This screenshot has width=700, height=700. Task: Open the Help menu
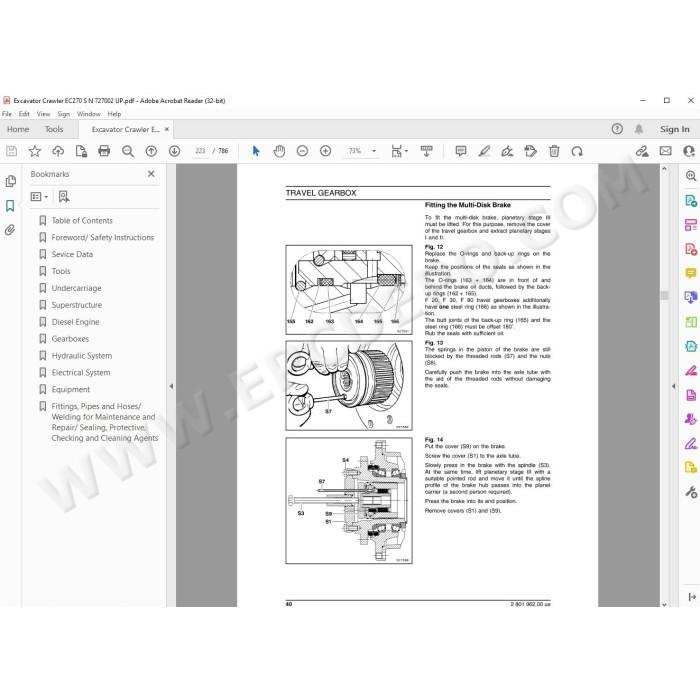click(114, 114)
